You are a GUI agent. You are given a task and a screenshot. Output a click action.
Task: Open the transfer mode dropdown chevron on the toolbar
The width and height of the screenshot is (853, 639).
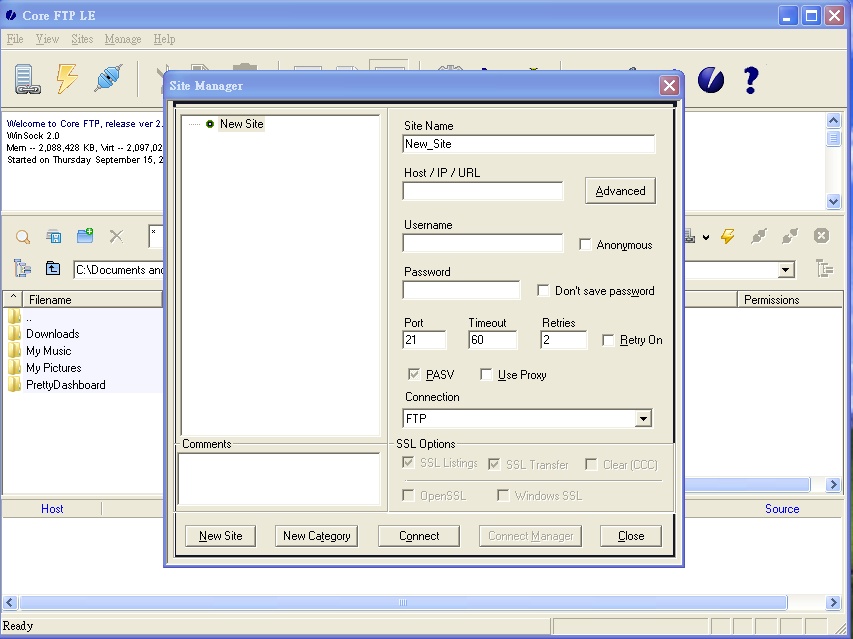(x=706, y=237)
